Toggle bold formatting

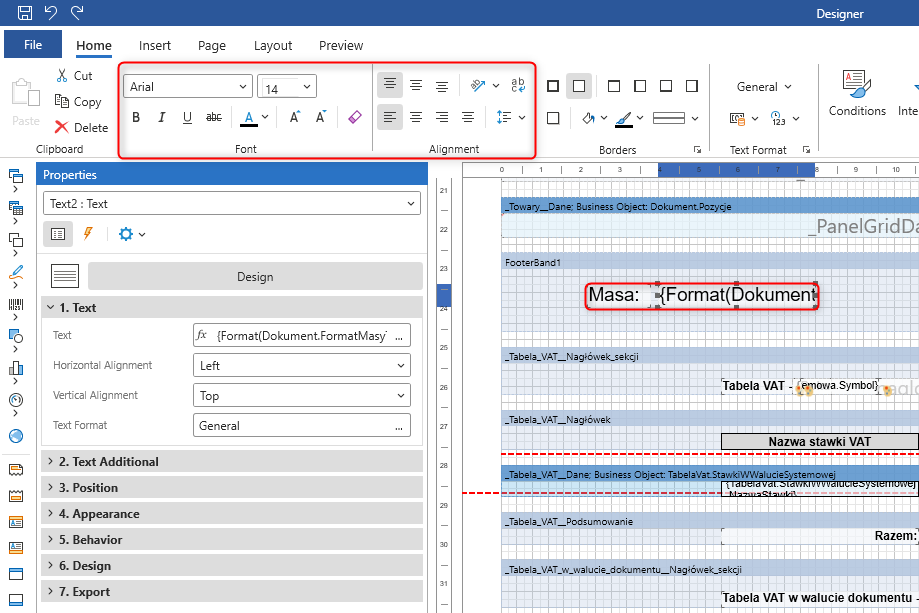(x=136, y=117)
